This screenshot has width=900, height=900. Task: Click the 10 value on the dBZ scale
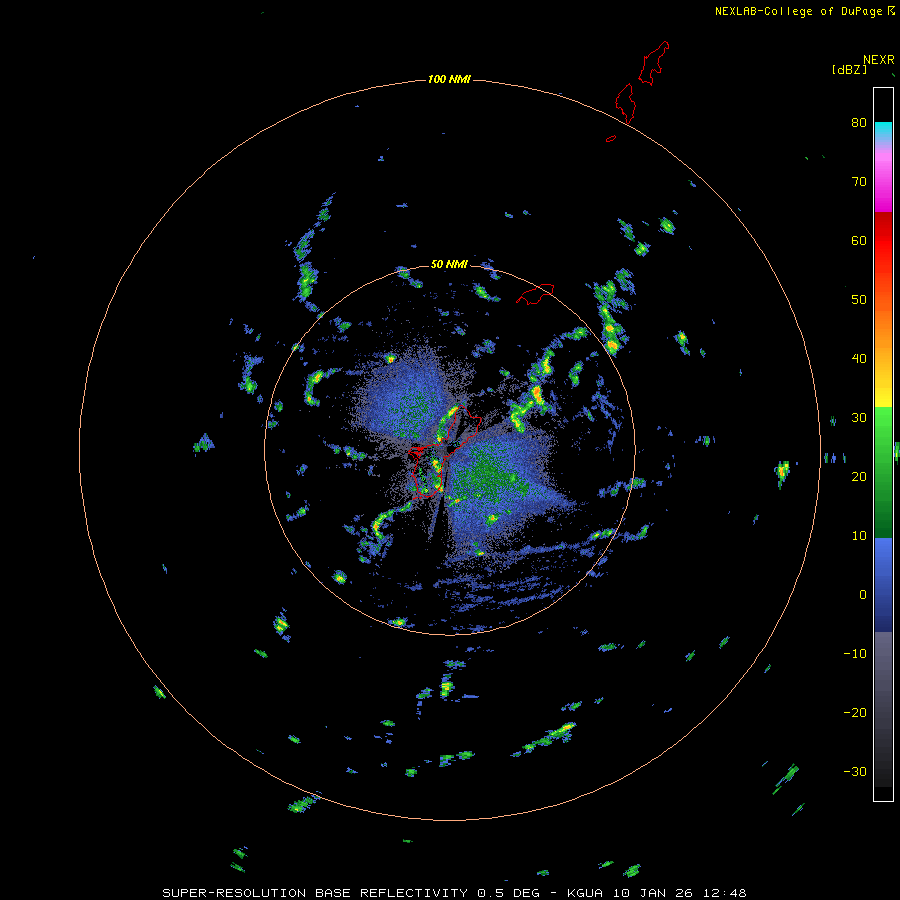coord(859,536)
